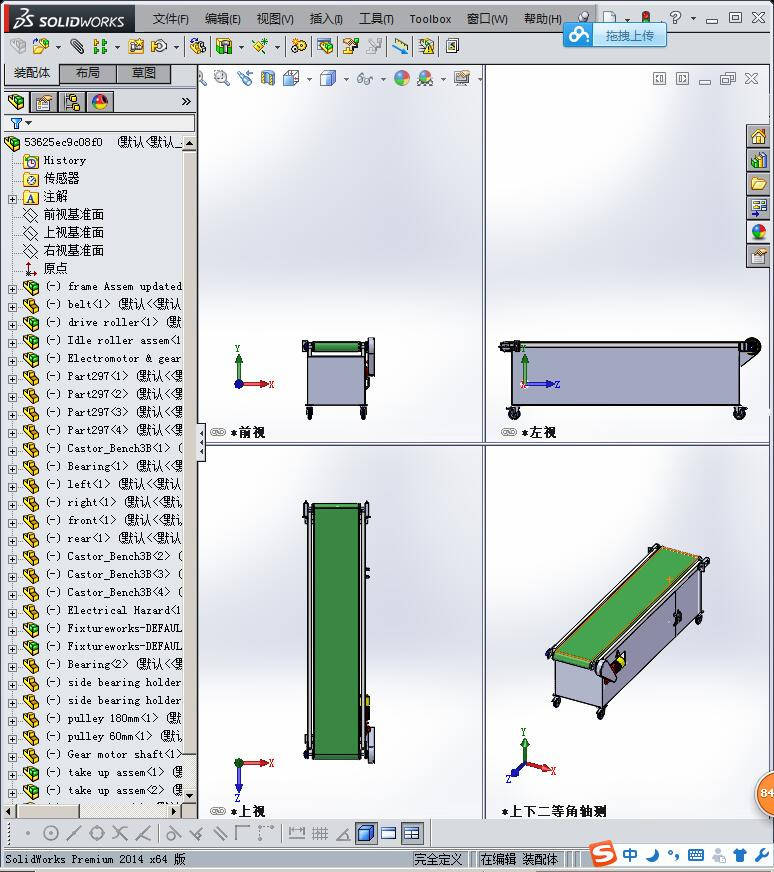Open the Hide/Show Items dropdown arrow
The height and width of the screenshot is (872, 774).
383,80
